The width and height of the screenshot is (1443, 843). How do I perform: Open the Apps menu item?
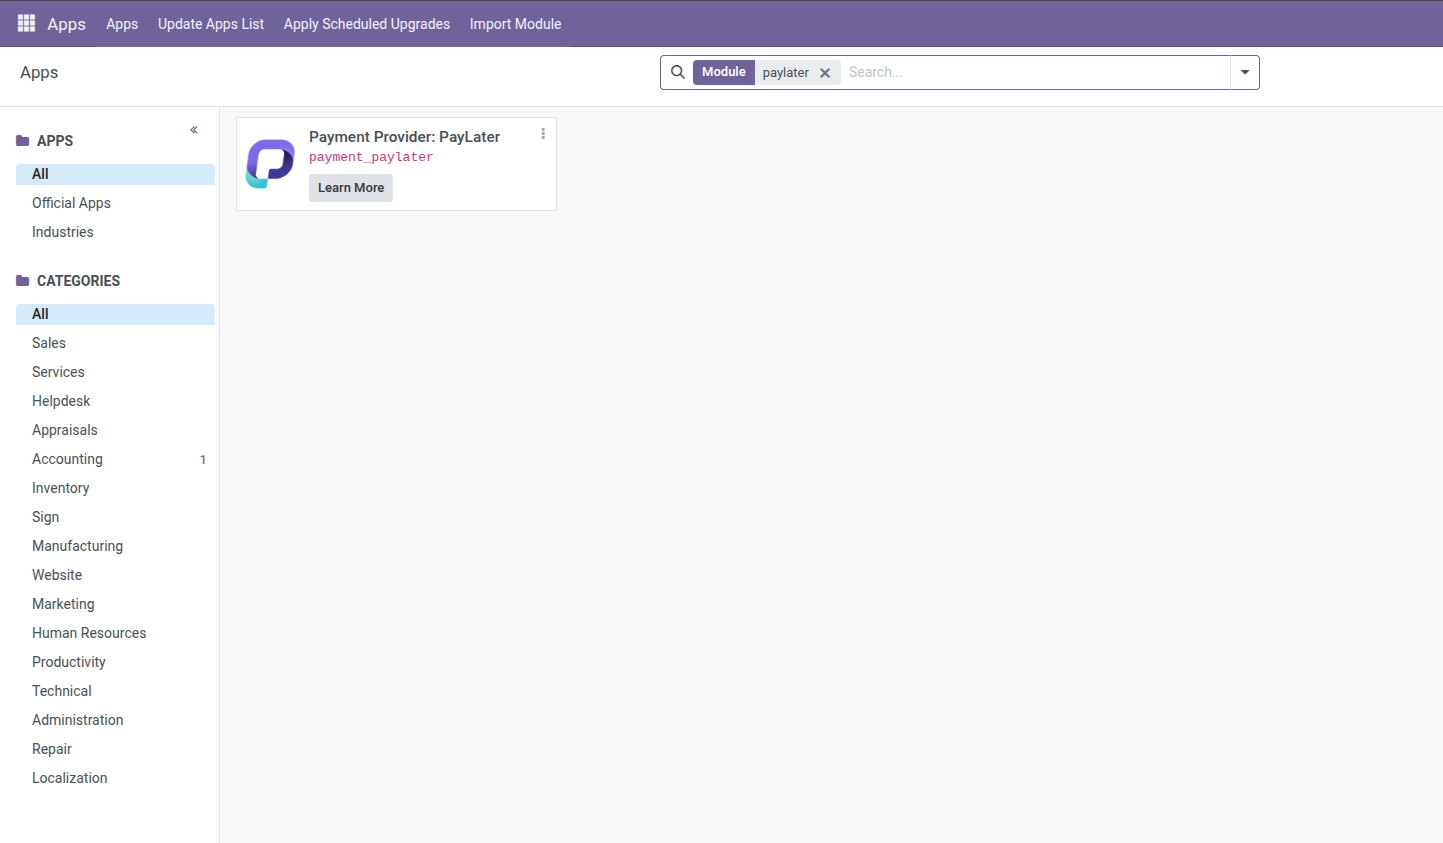[x=122, y=24]
